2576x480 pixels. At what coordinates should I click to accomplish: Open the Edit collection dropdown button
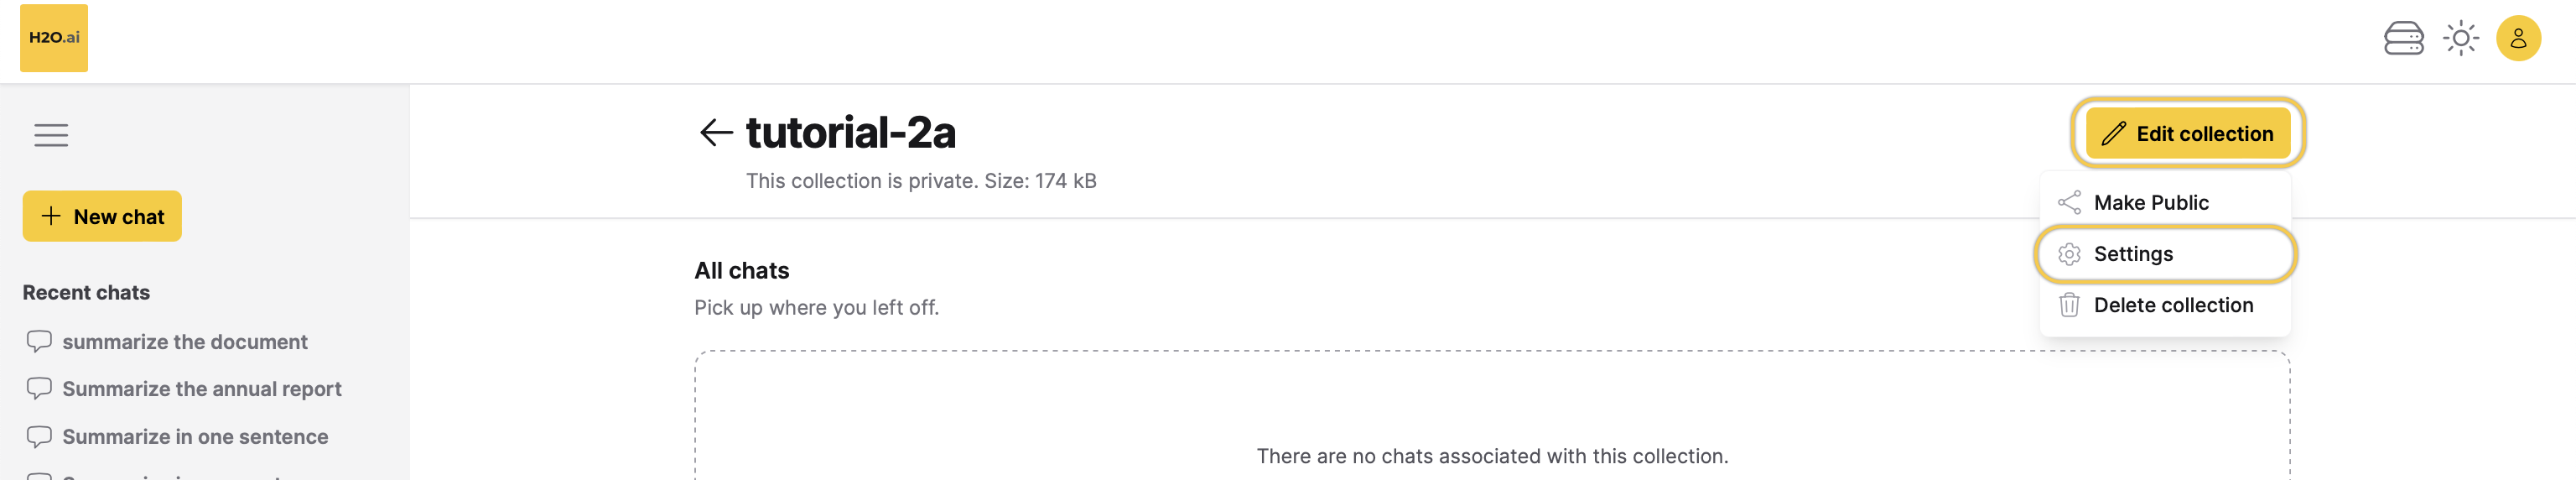[2187, 133]
